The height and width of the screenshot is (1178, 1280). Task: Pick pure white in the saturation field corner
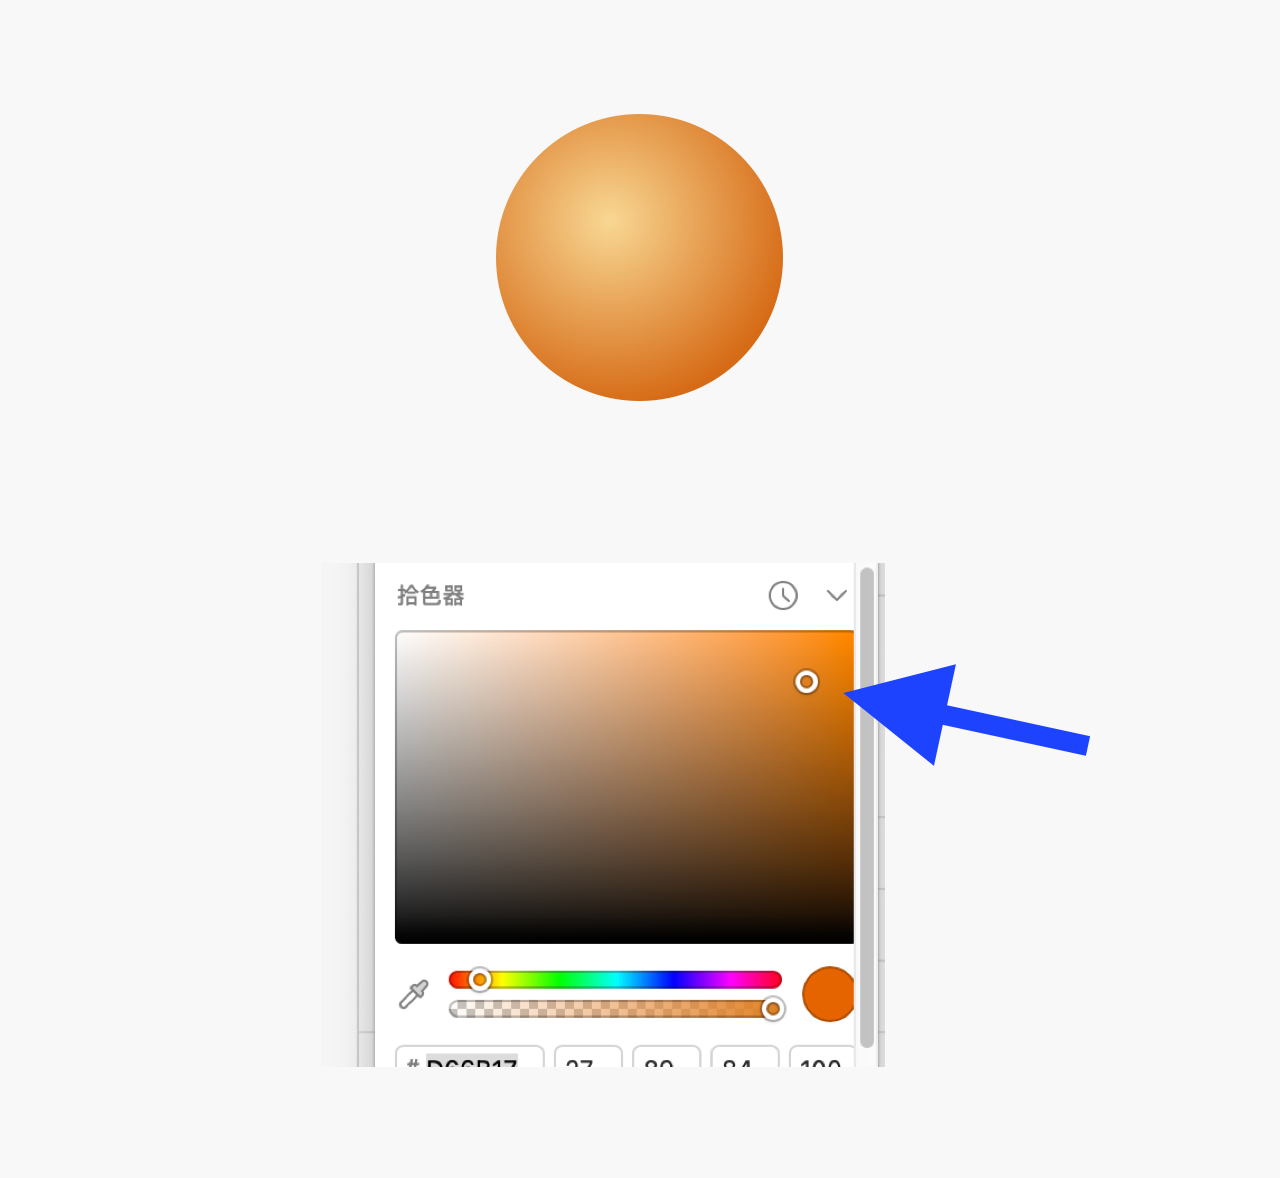click(399, 634)
